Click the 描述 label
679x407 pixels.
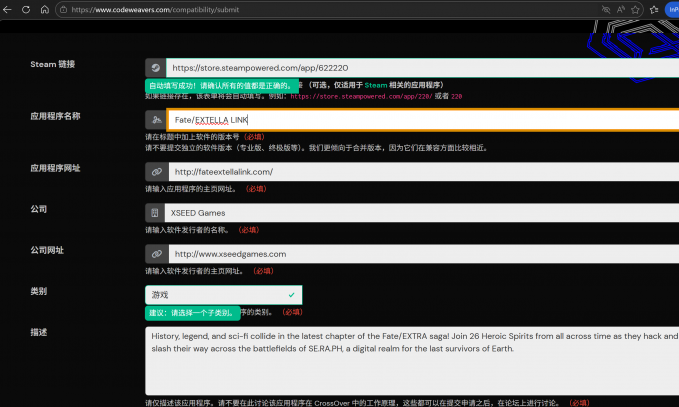coord(39,333)
